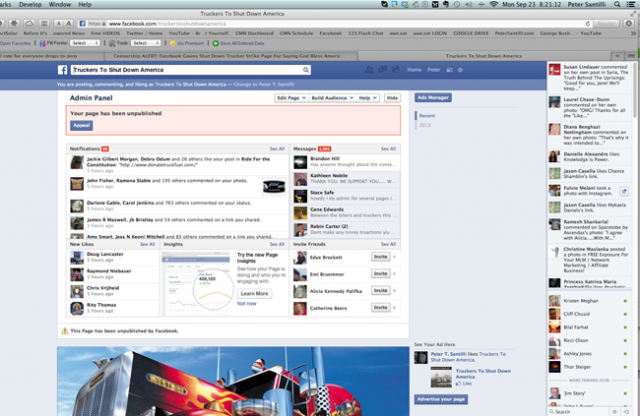Invite Catherine Beers to like the page

pyautogui.click(x=380, y=307)
